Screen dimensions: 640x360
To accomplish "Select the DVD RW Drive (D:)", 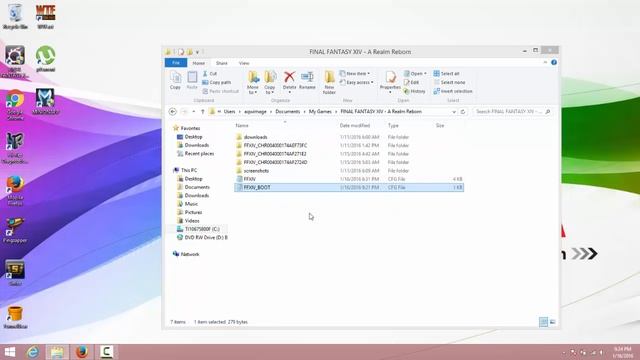I will click(206, 237).
